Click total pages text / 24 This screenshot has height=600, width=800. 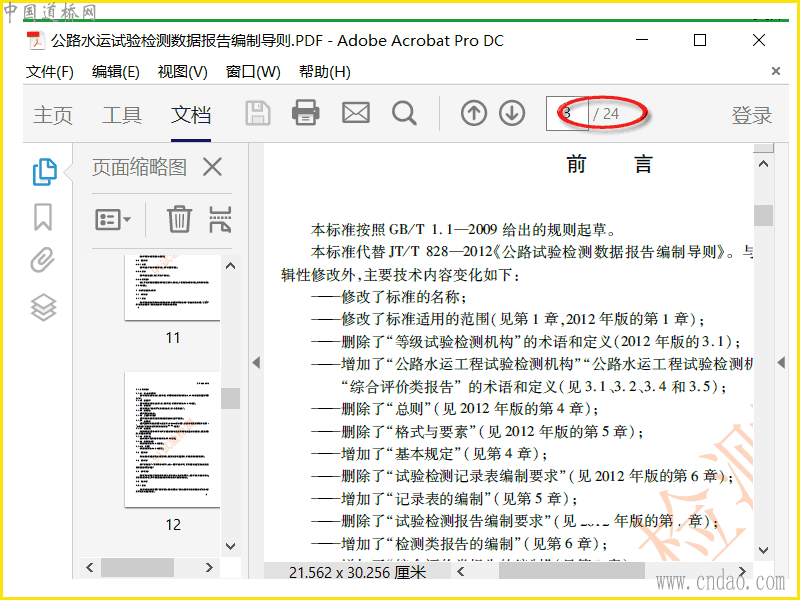[x=606, y=114]
